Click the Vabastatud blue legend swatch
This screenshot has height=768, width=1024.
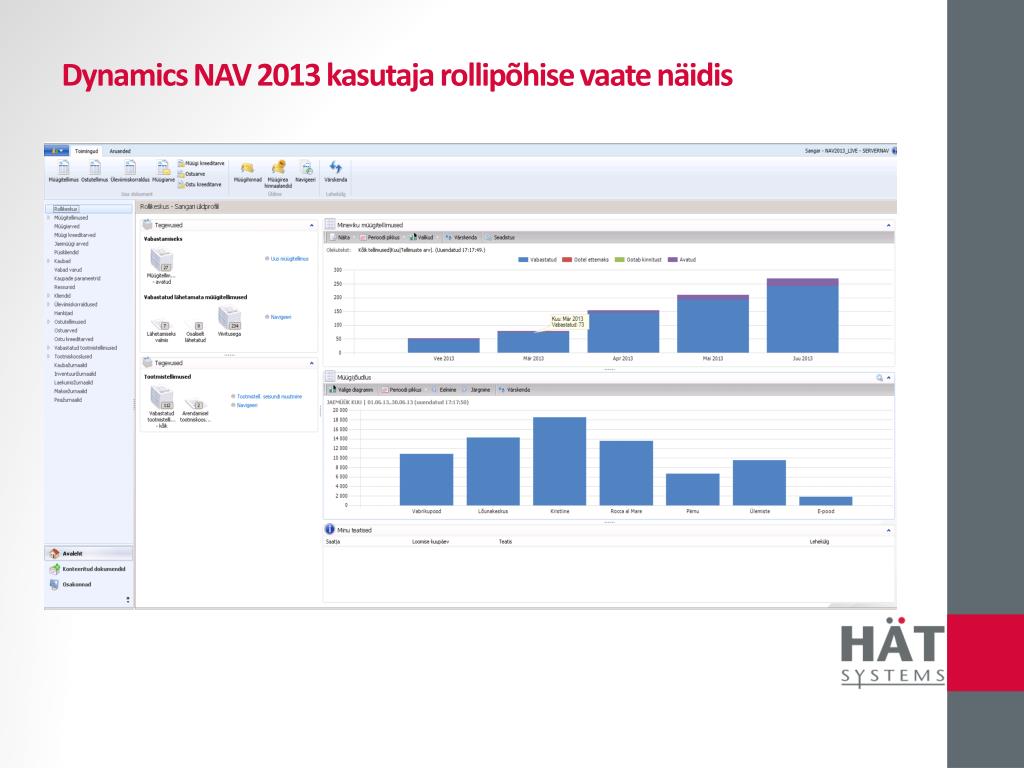[522, 260]
